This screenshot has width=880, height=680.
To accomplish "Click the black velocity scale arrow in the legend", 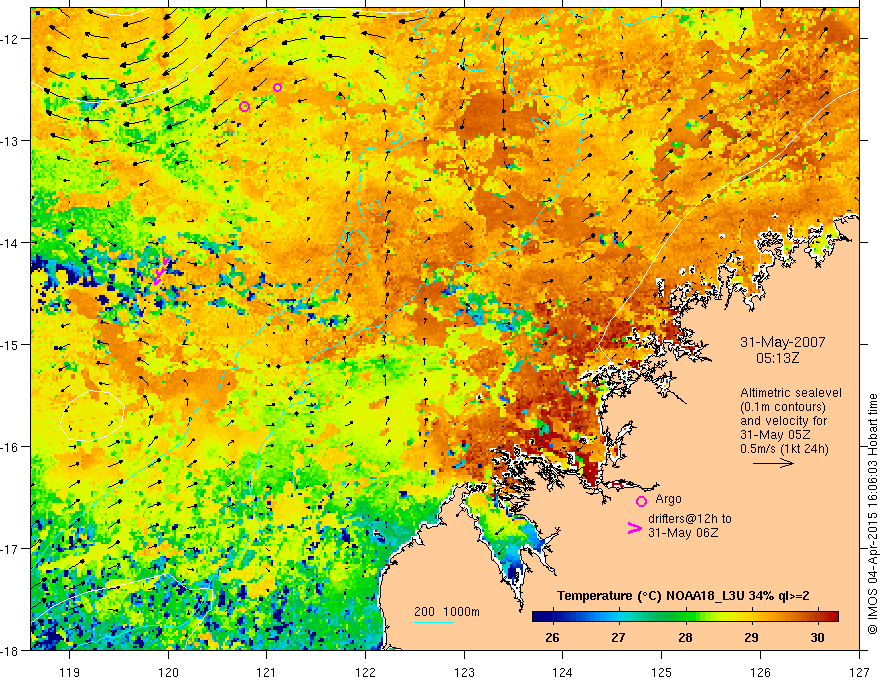I will pyautogui.click(x=773, y=463).
